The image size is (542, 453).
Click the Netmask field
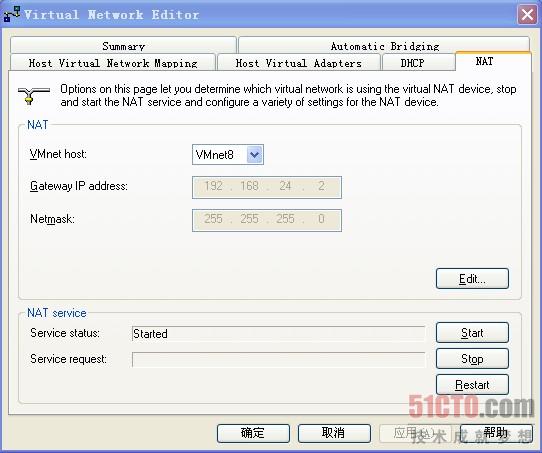267,220
